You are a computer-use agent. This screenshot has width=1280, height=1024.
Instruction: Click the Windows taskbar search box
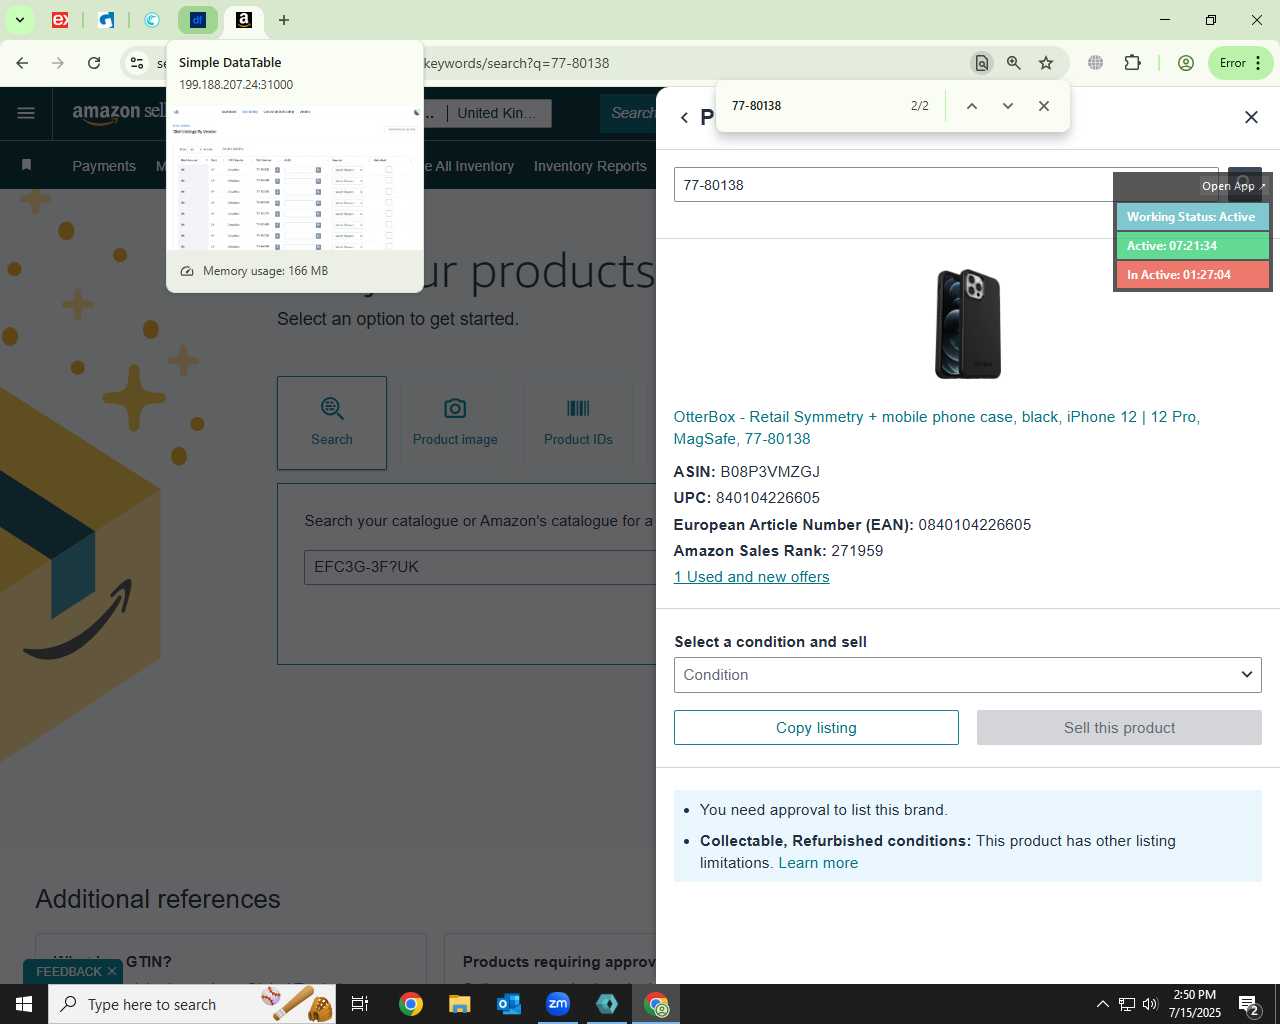coord(192,1004)
